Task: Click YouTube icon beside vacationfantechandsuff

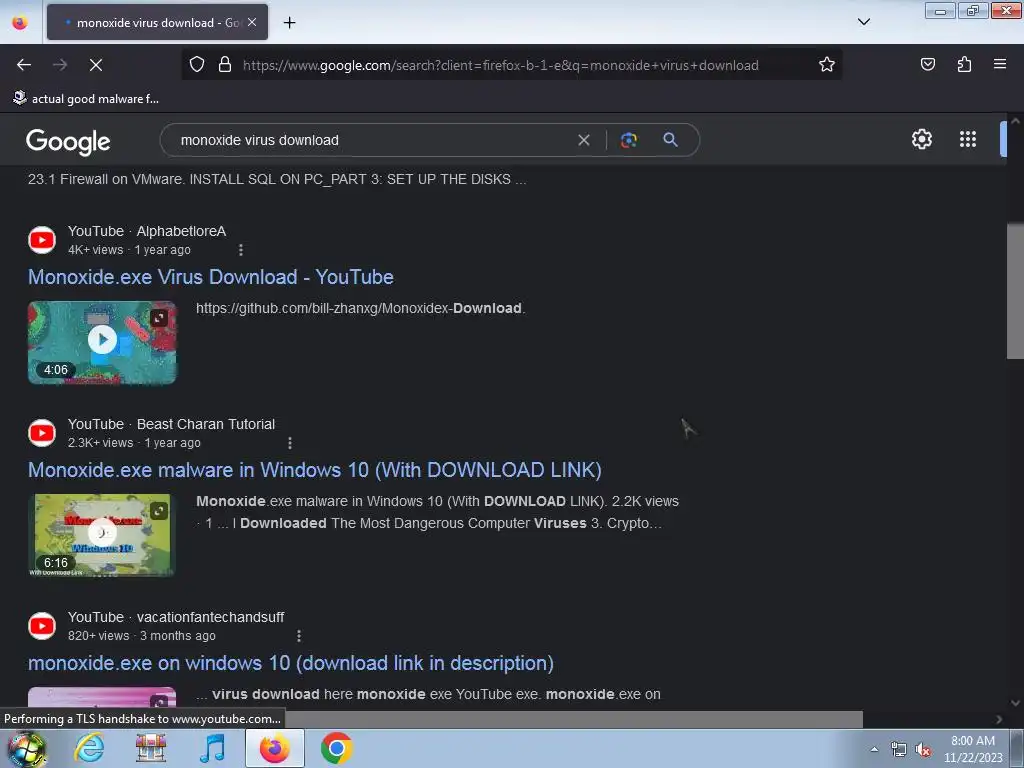Action: [x=42, y=626]
